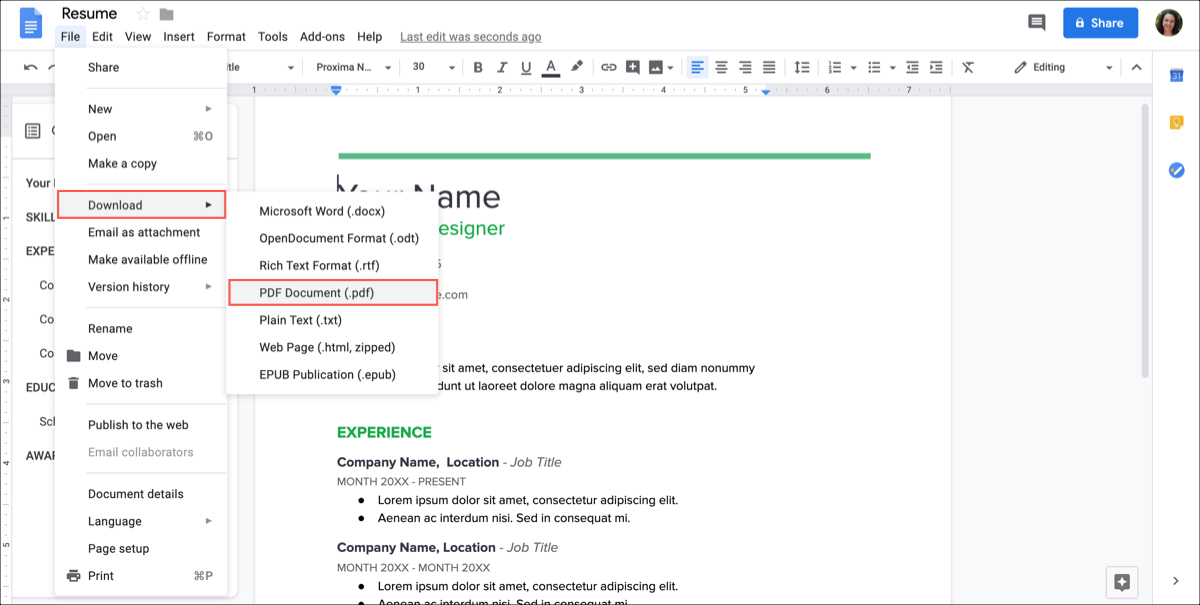Viewport: 1200px width, 605px height.
Task: Open comment history speech bubble icon
Action: 1036,22
